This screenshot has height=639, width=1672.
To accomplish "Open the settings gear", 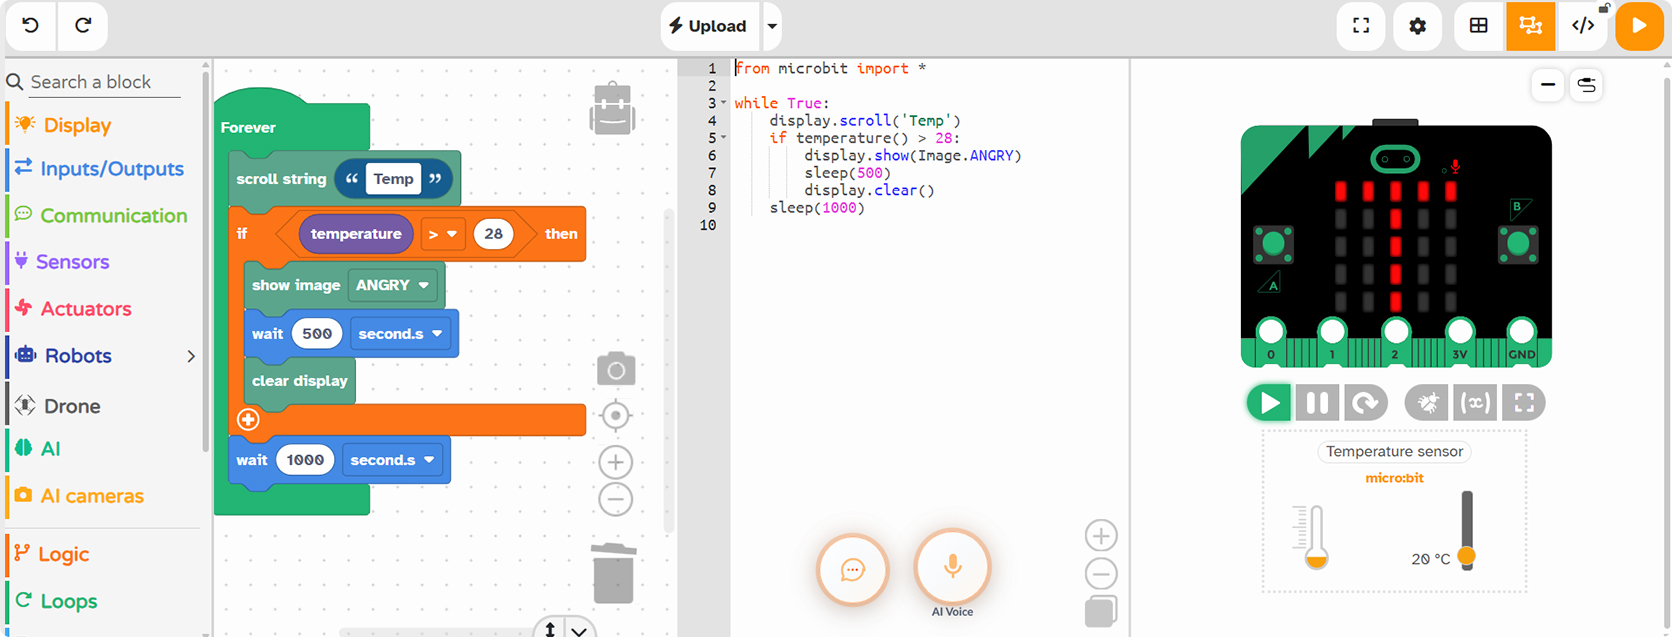I will (1418, 26).
